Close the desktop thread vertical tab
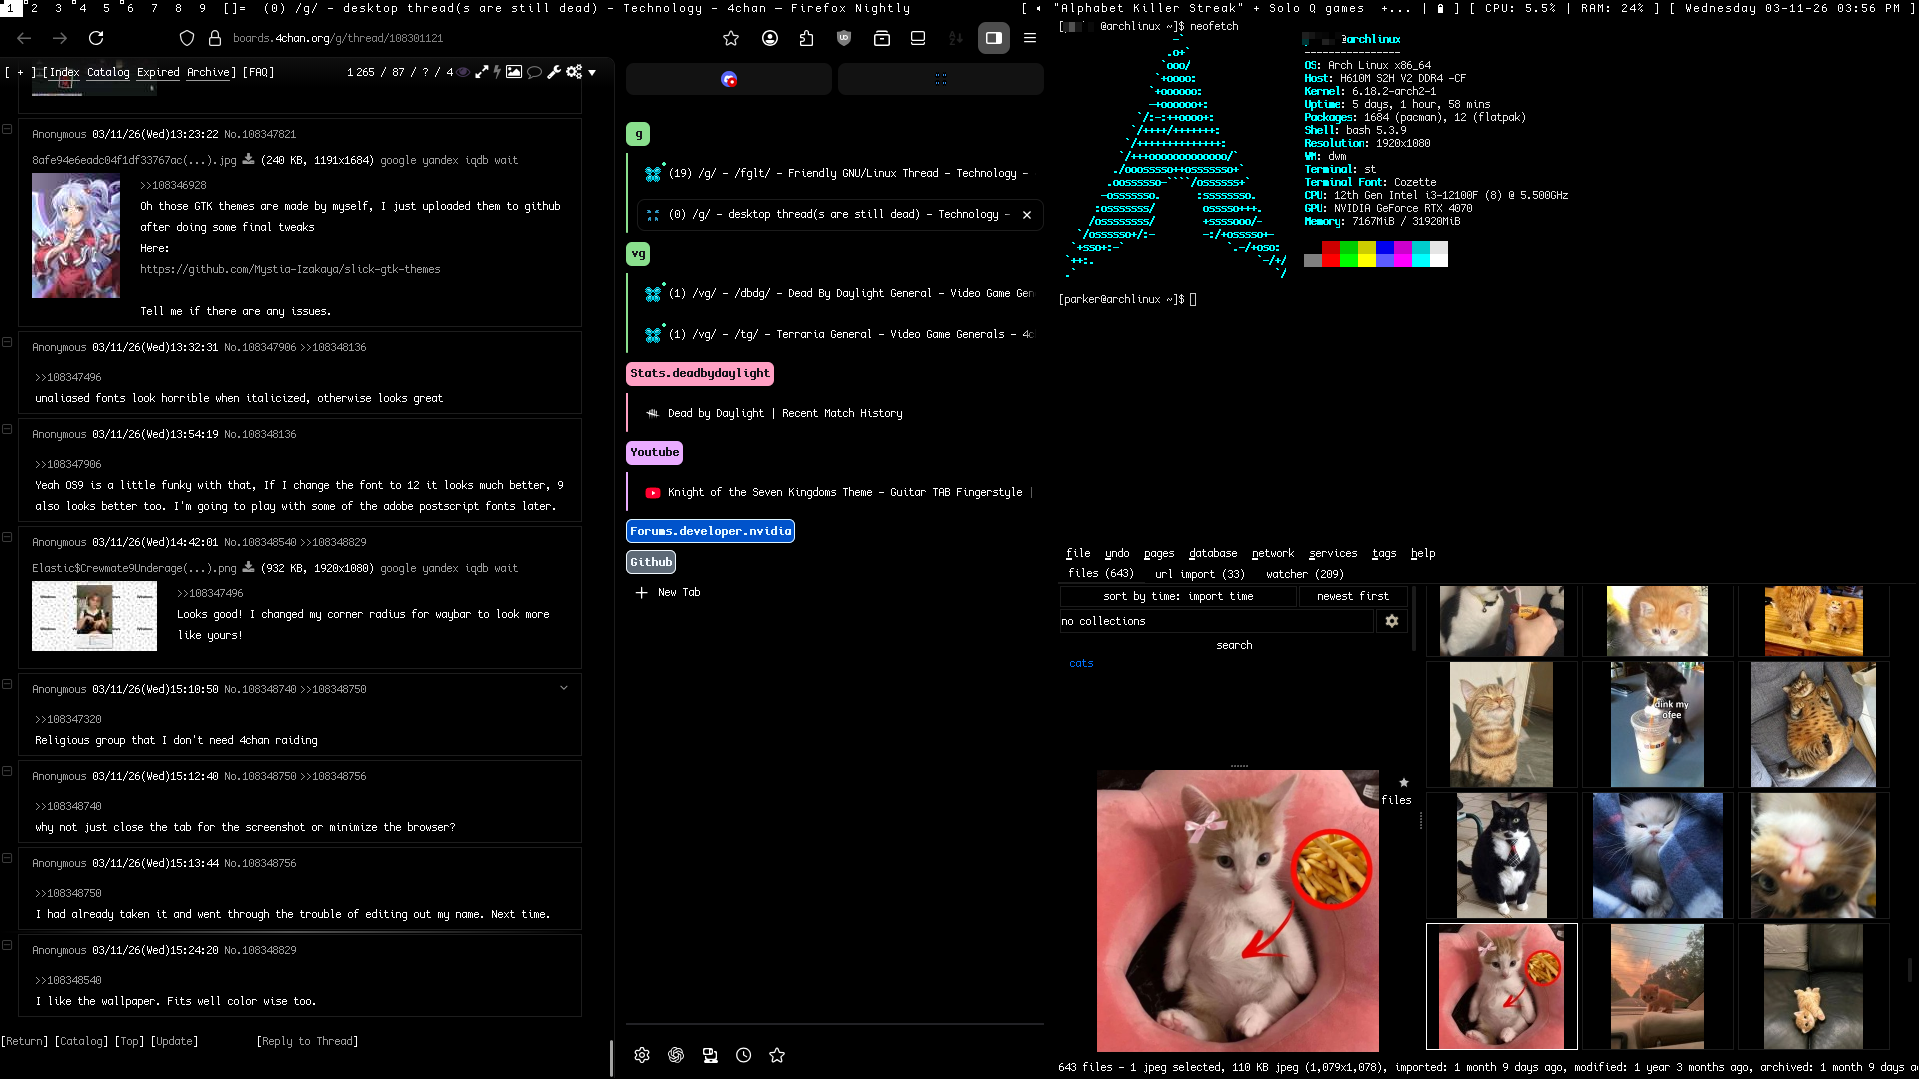This screenshot has width=1919, height=1079. point(1027,215)
